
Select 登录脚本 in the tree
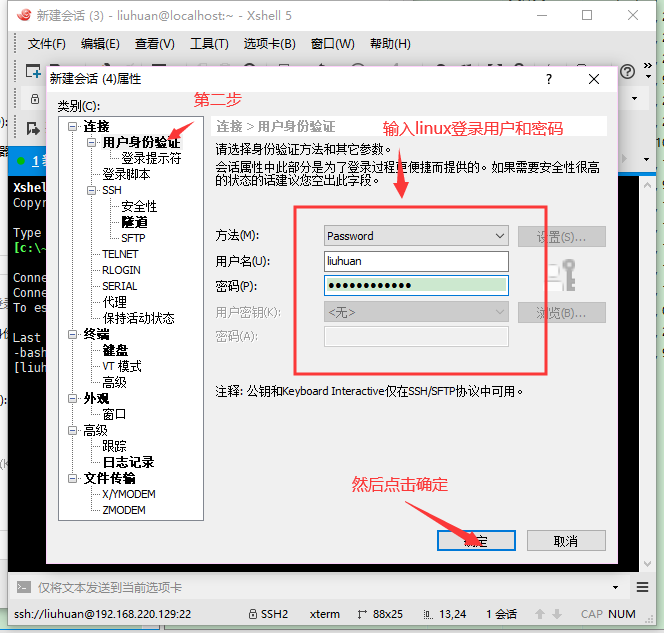(x=126, y=174)
